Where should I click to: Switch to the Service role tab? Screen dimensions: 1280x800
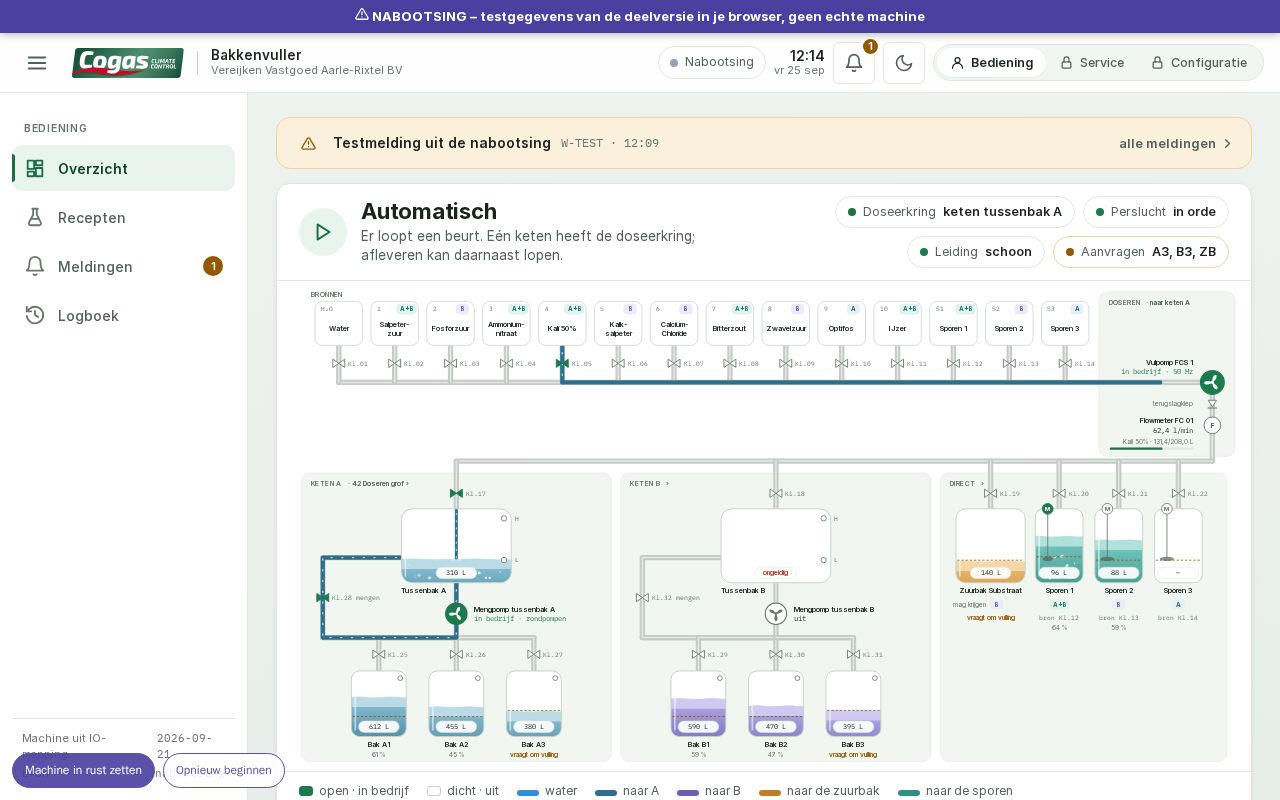[x=1092, y=63]
